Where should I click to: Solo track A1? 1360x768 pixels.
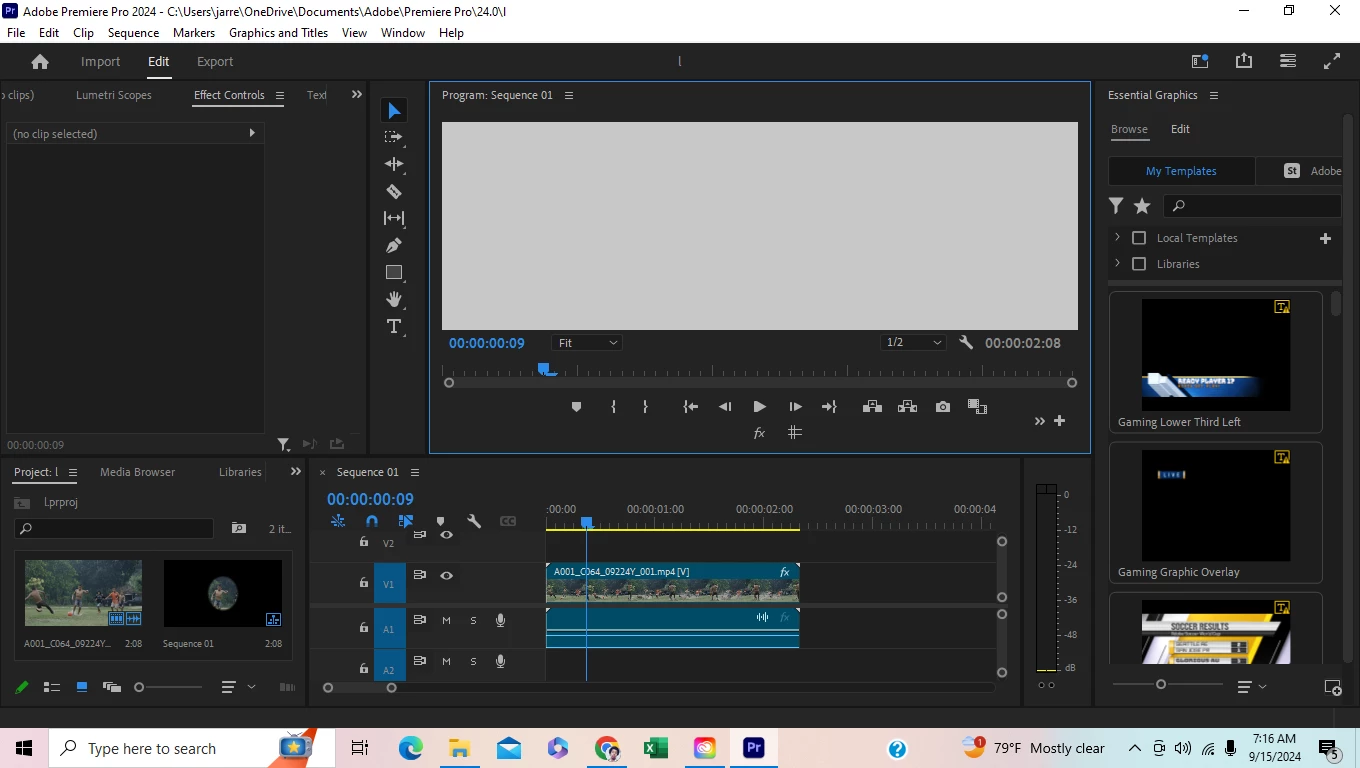pos(473,621)
